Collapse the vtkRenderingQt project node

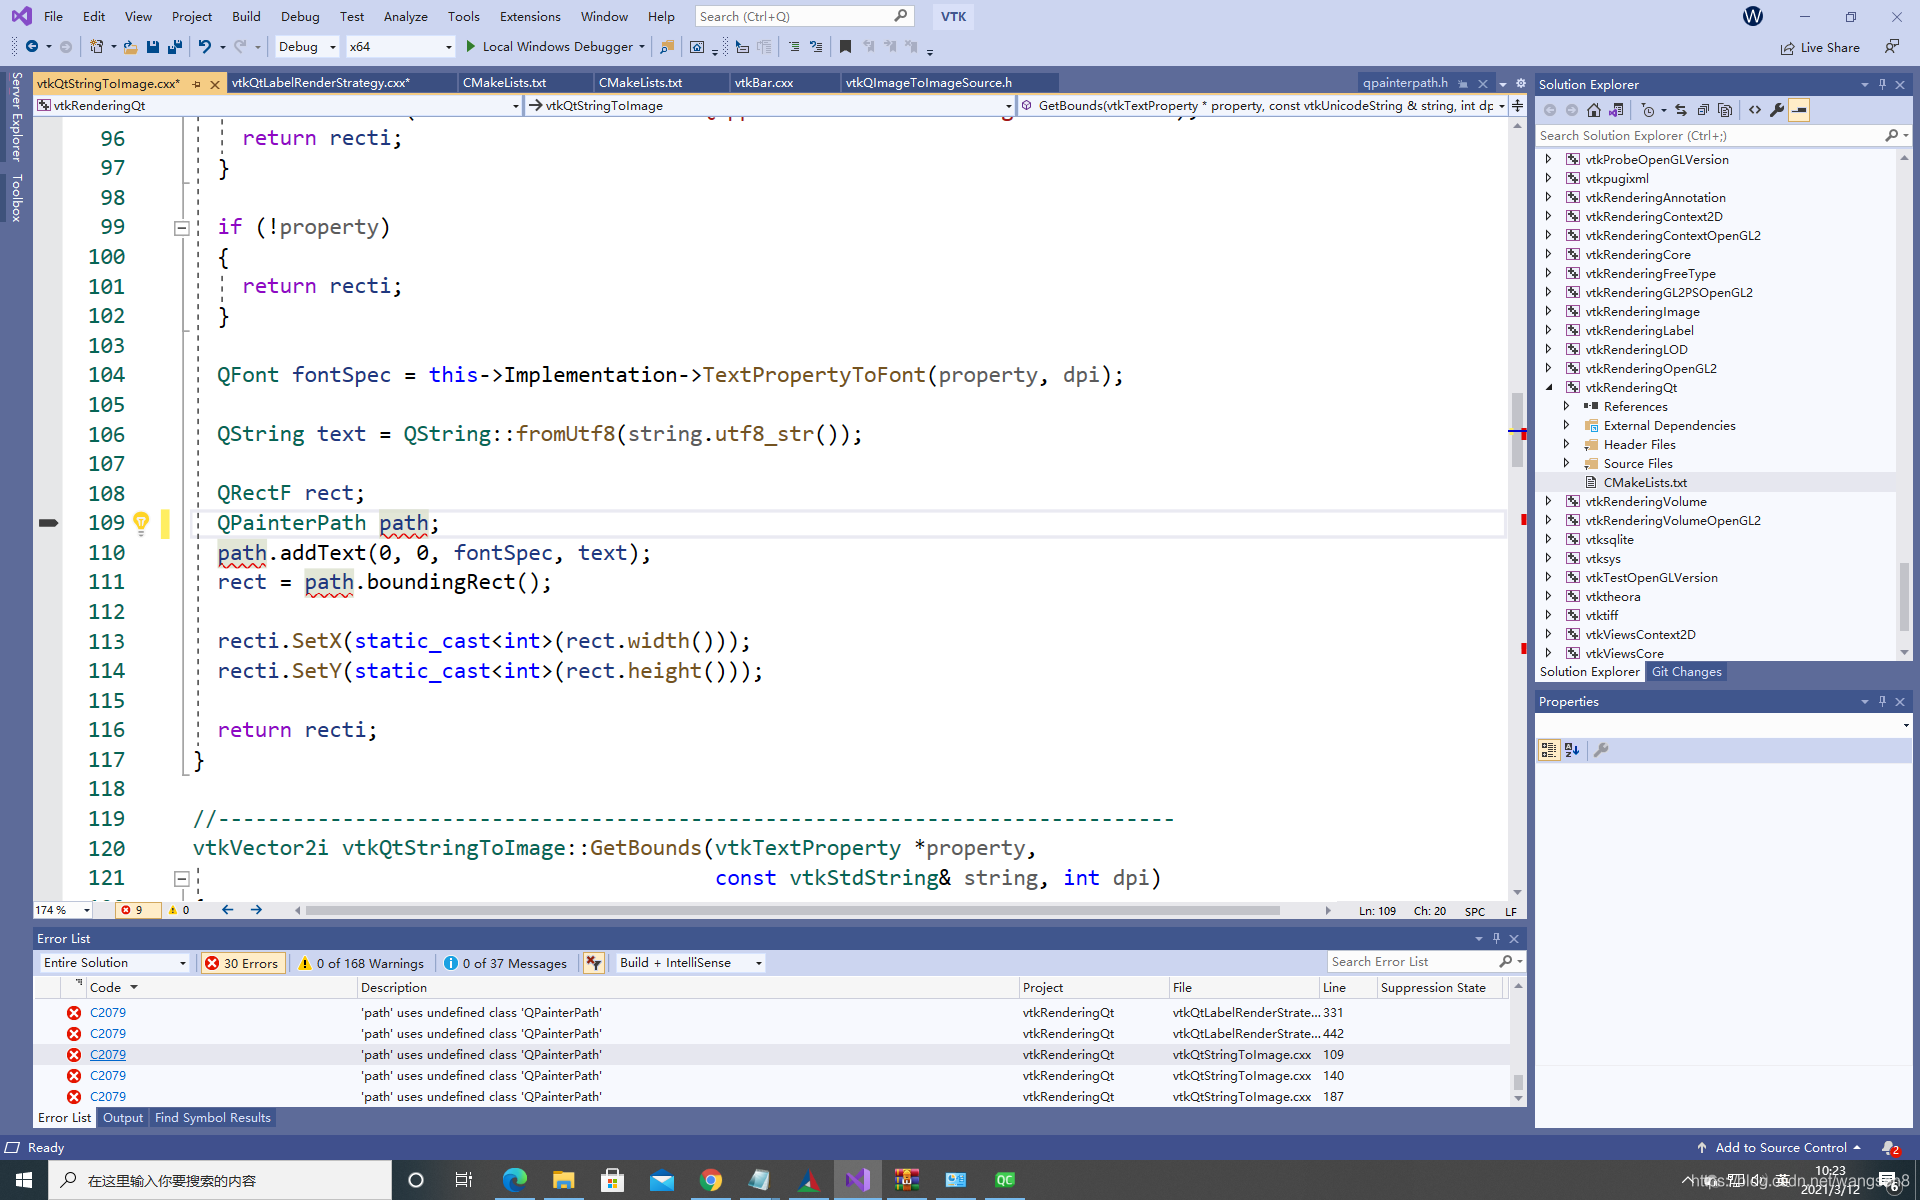tap(1549, 388)
